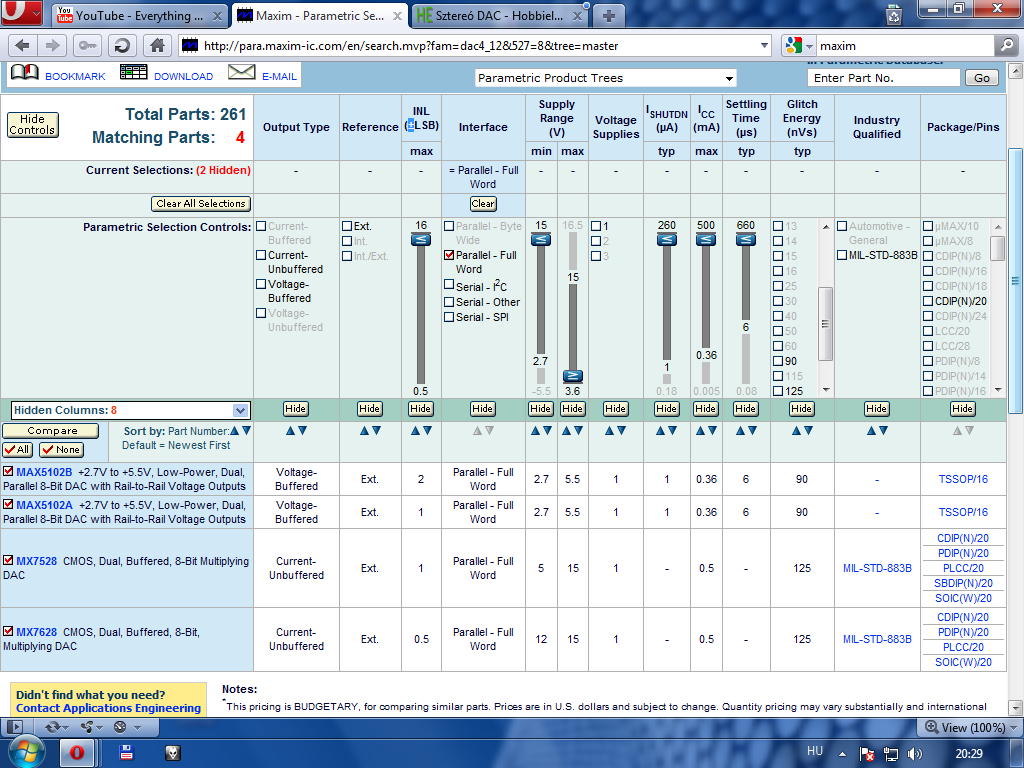Open MX7628 part link

tap(37, 632)
